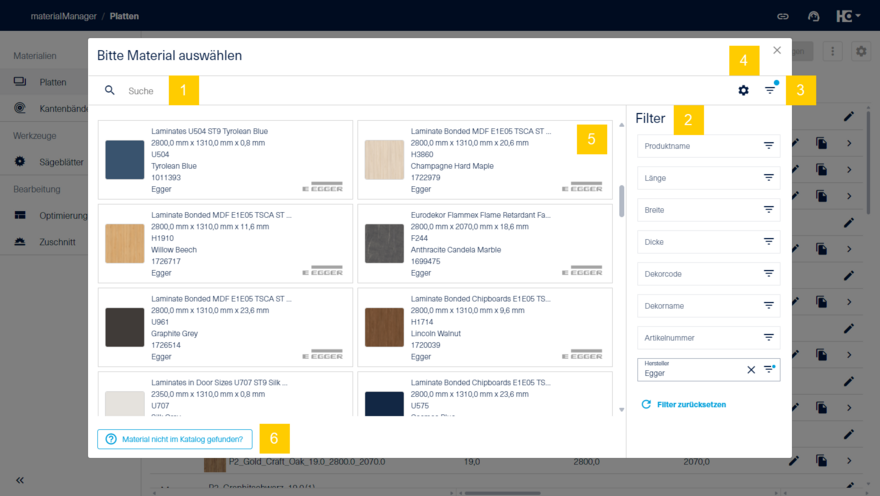880x496 pixels.
Task: Select the Lincoln Walnut thumbnail
Action: pos(384,327)
